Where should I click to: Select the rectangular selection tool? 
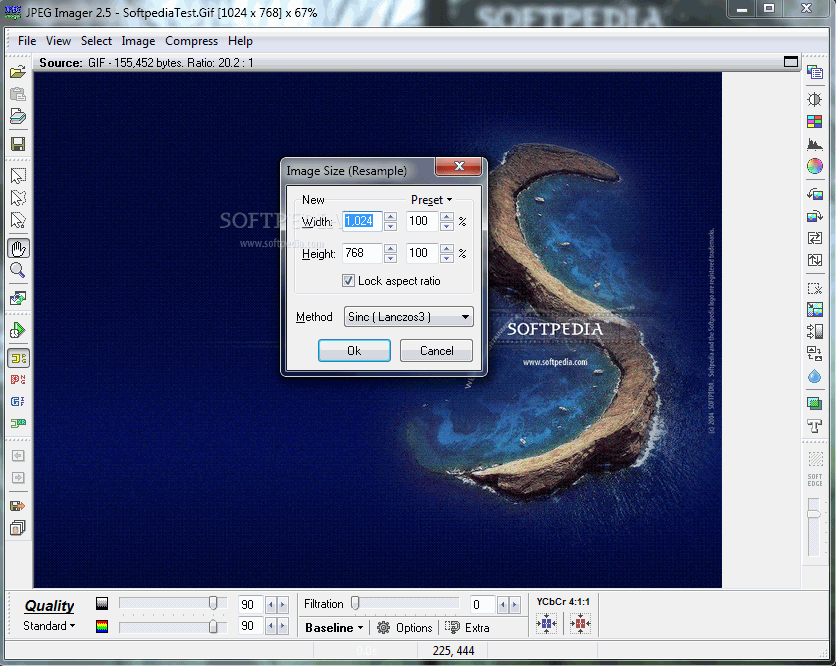[x=18, y=175]
